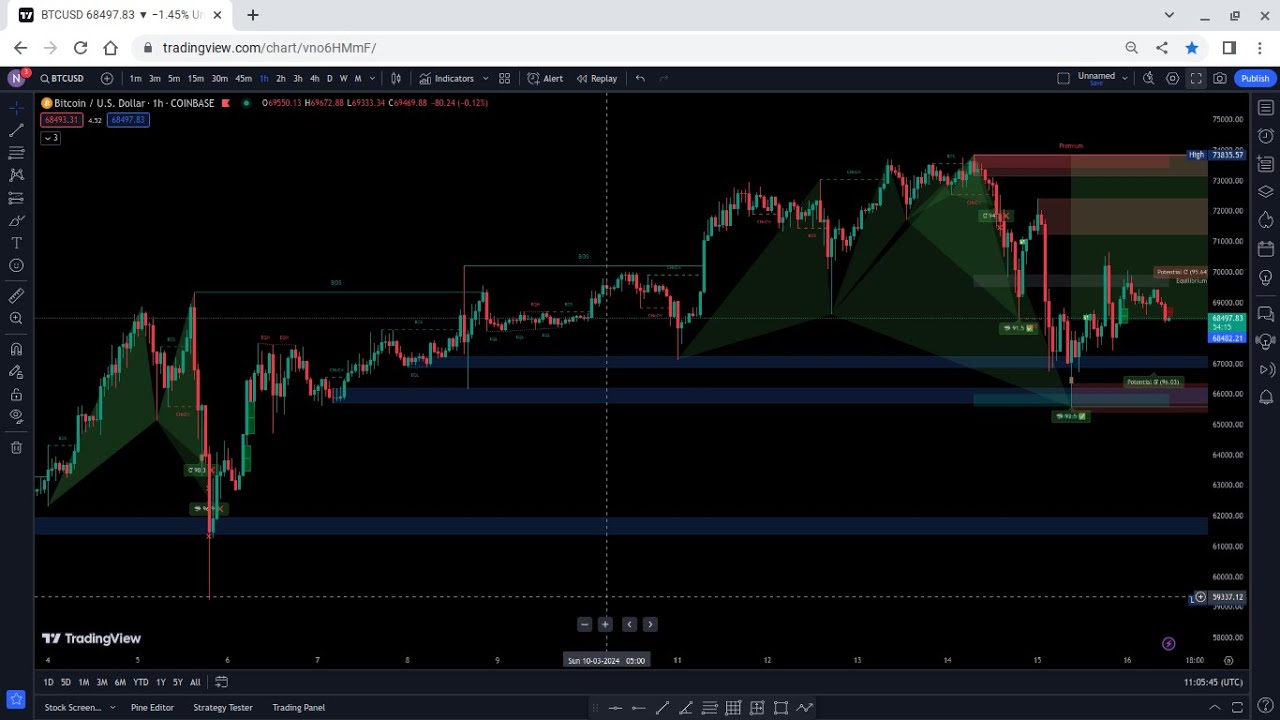Add symbol to compare with plus icon
1280x720 pixels.
(107, 78)
